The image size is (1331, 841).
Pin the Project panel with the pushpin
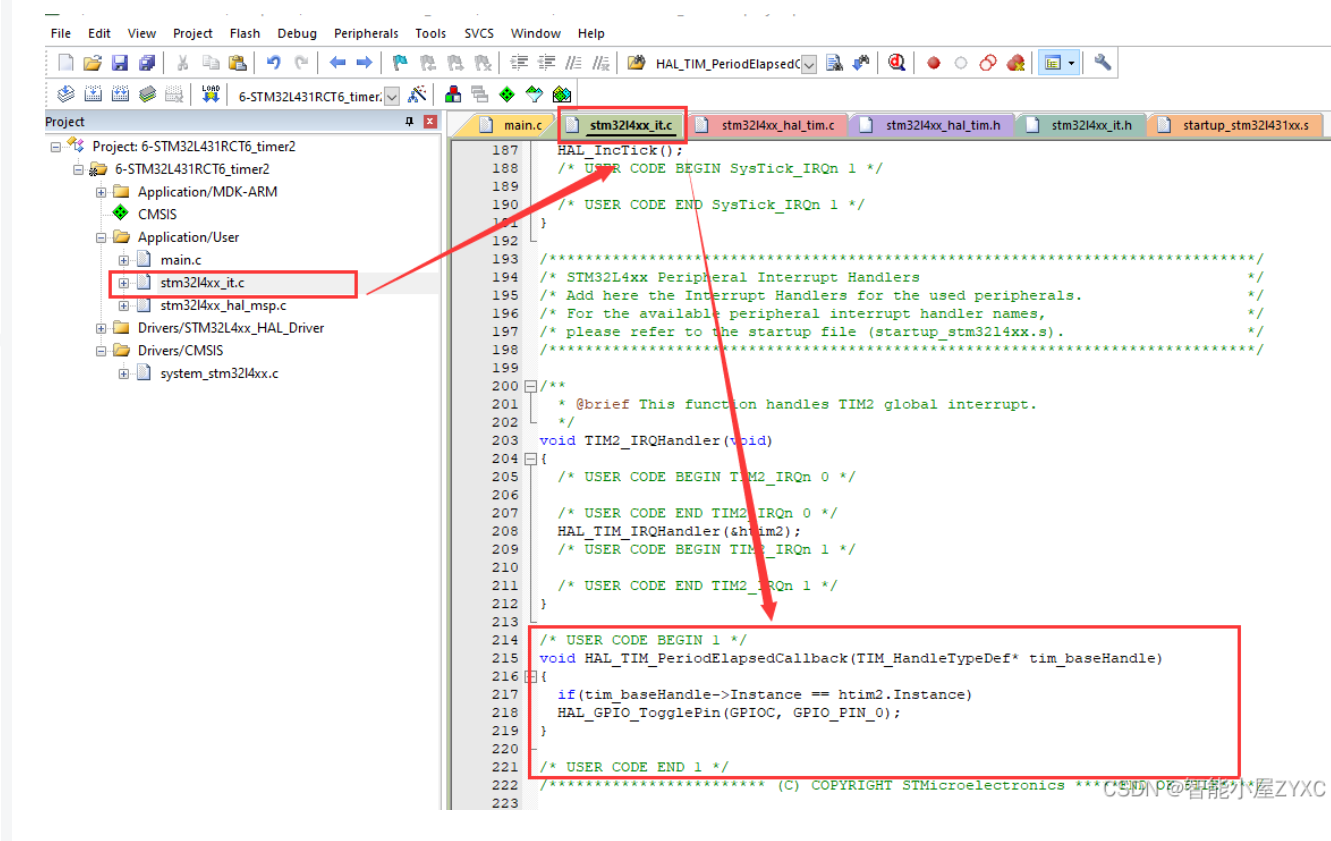click(x=408, y=122)
